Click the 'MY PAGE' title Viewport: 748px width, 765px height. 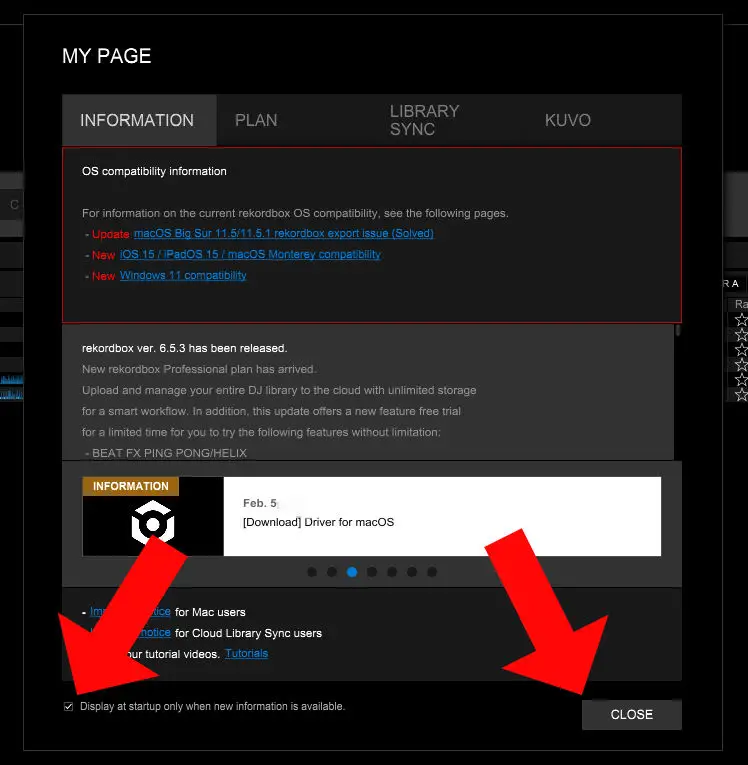[106, 56]
